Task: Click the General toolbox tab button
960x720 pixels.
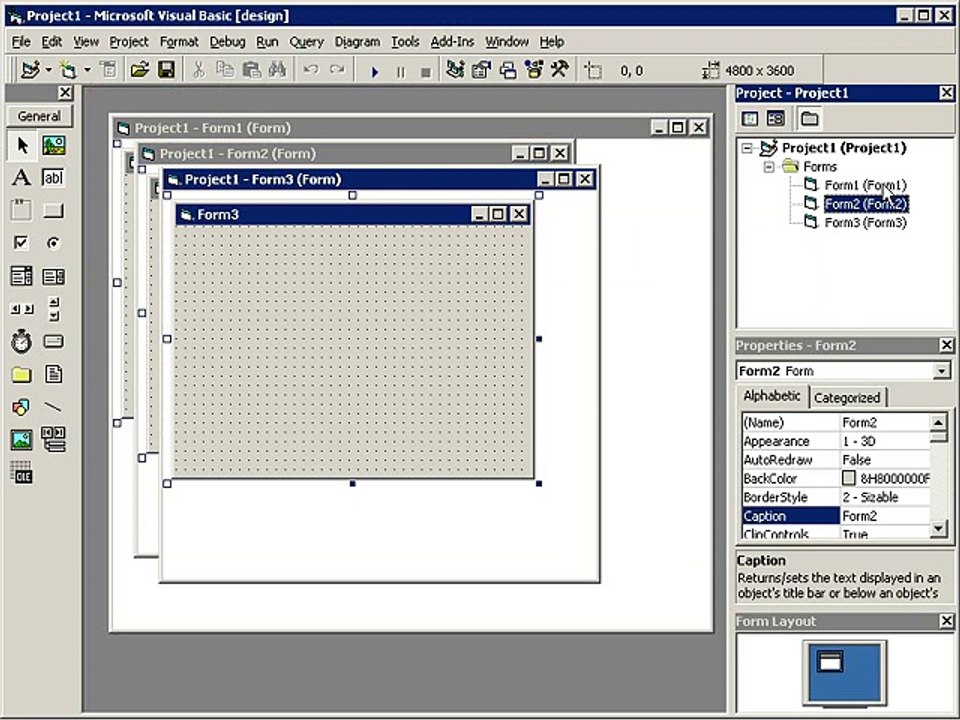Action: tap(39, 116)
